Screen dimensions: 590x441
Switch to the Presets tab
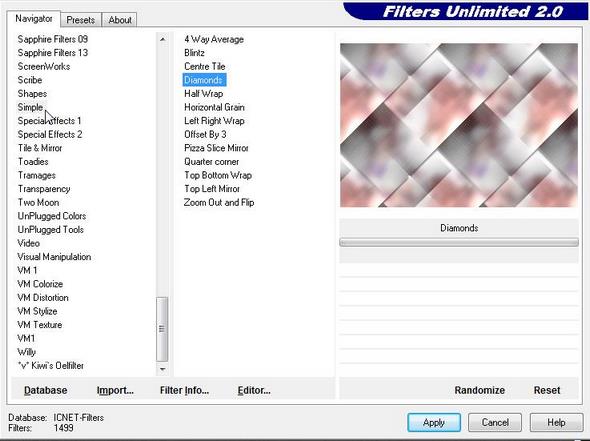click(x=81, y=20)
